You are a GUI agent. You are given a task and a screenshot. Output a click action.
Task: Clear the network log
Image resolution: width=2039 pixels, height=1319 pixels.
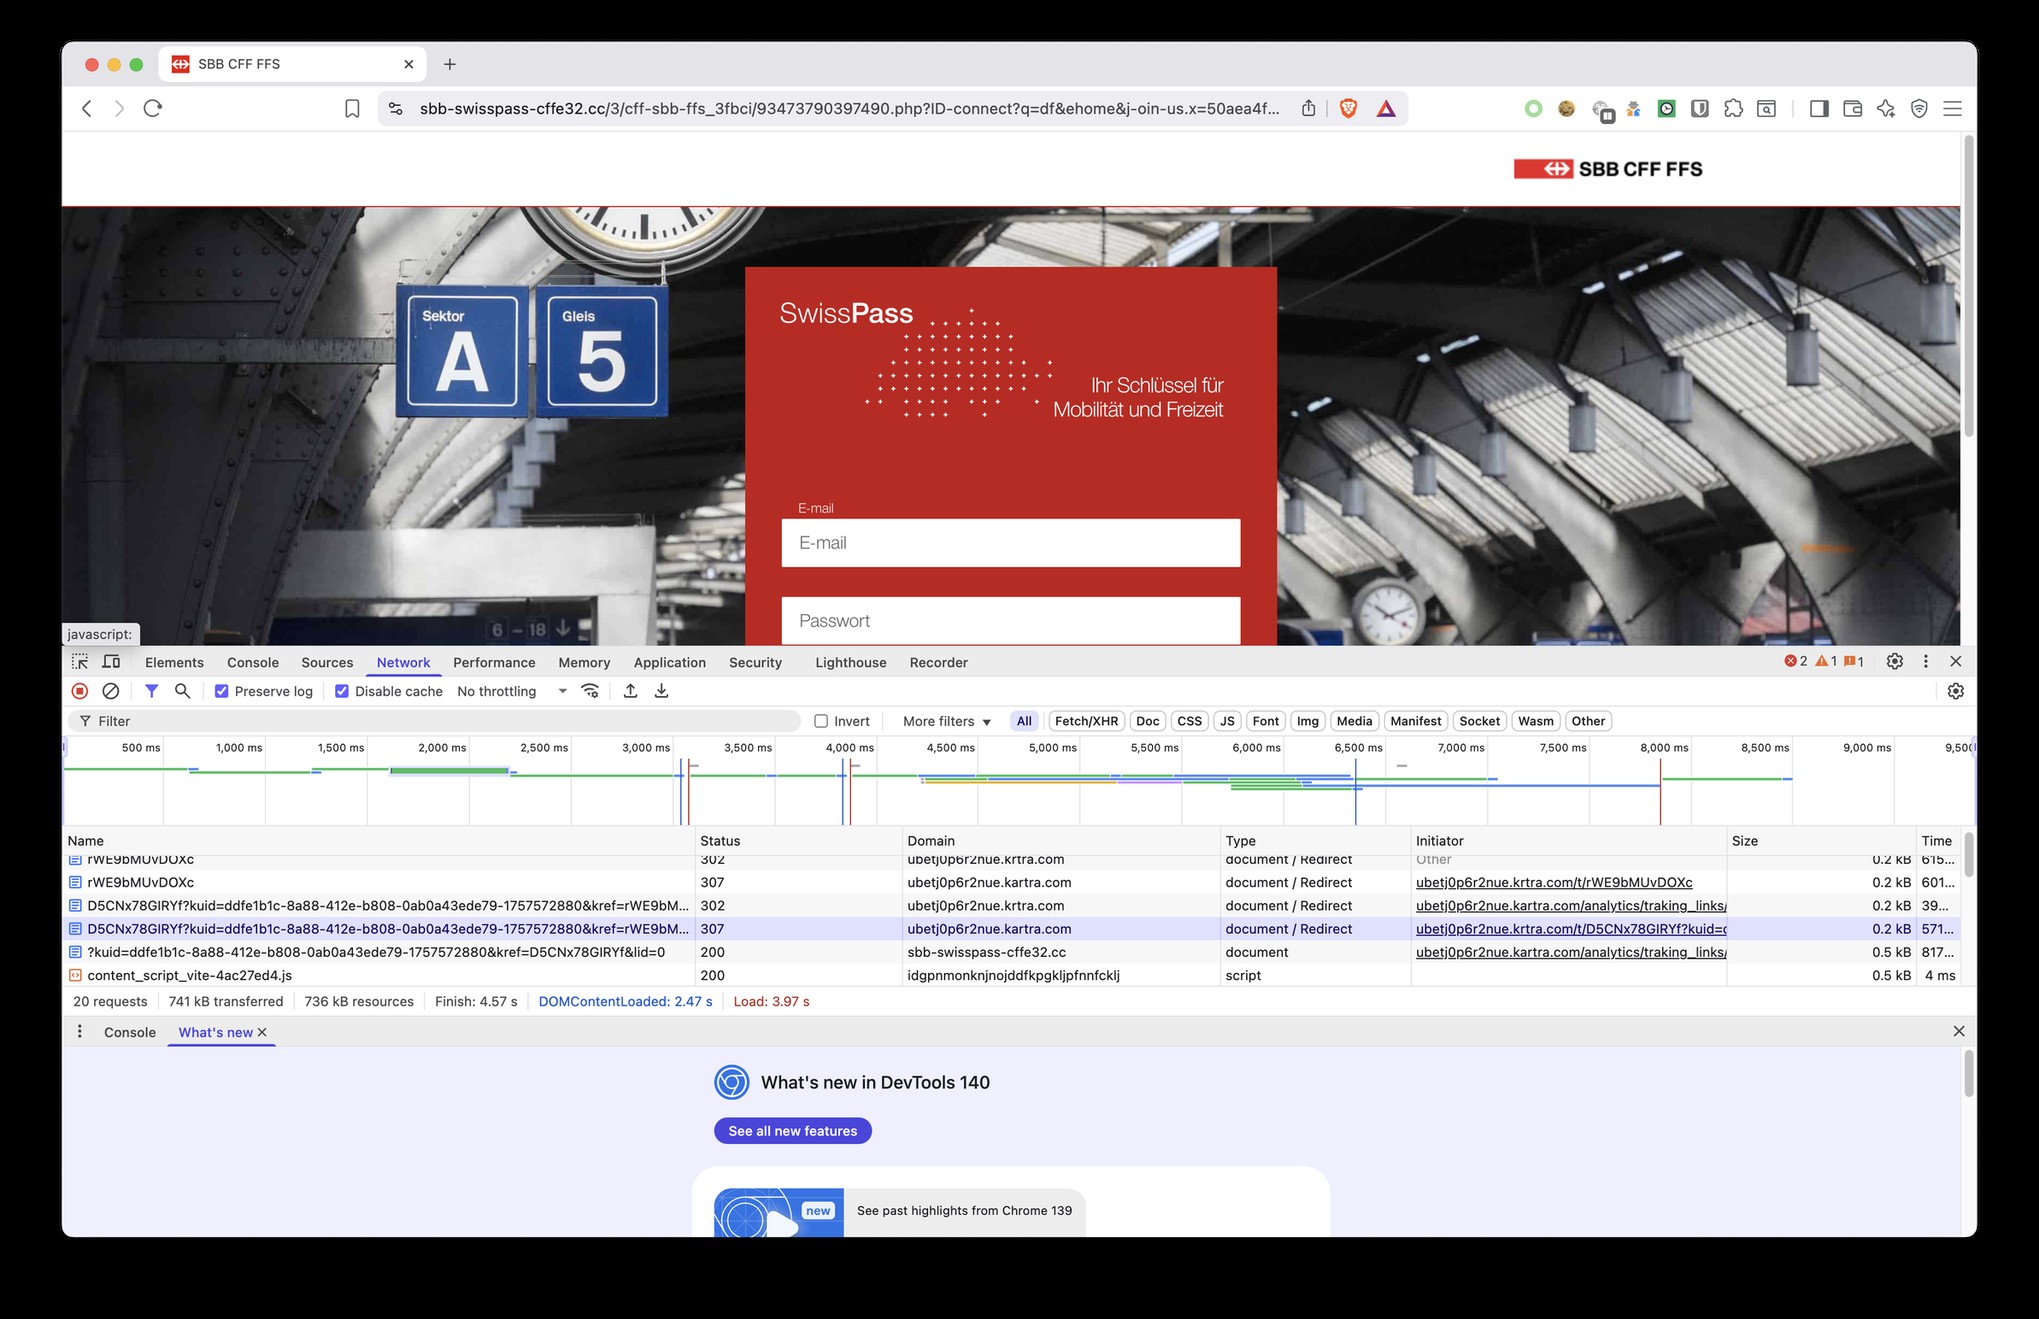click(x=111, y=691)
